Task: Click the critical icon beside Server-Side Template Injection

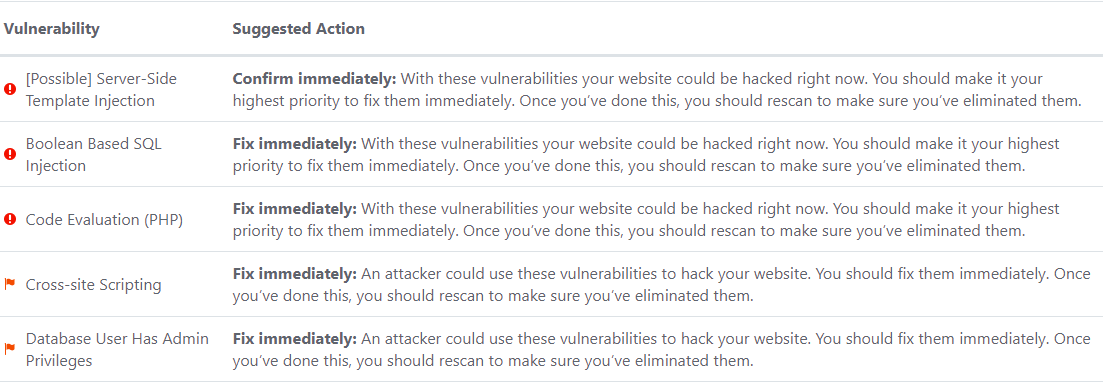Action: (10, 90)
